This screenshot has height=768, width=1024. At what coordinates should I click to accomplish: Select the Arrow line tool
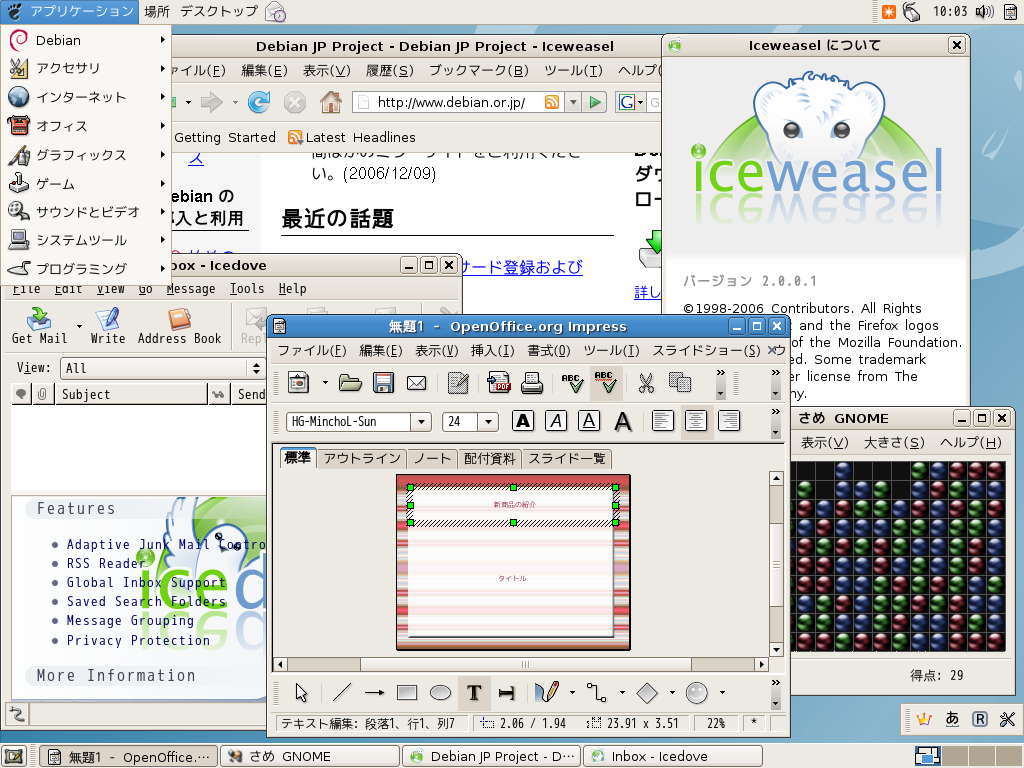tap(374, 693)
